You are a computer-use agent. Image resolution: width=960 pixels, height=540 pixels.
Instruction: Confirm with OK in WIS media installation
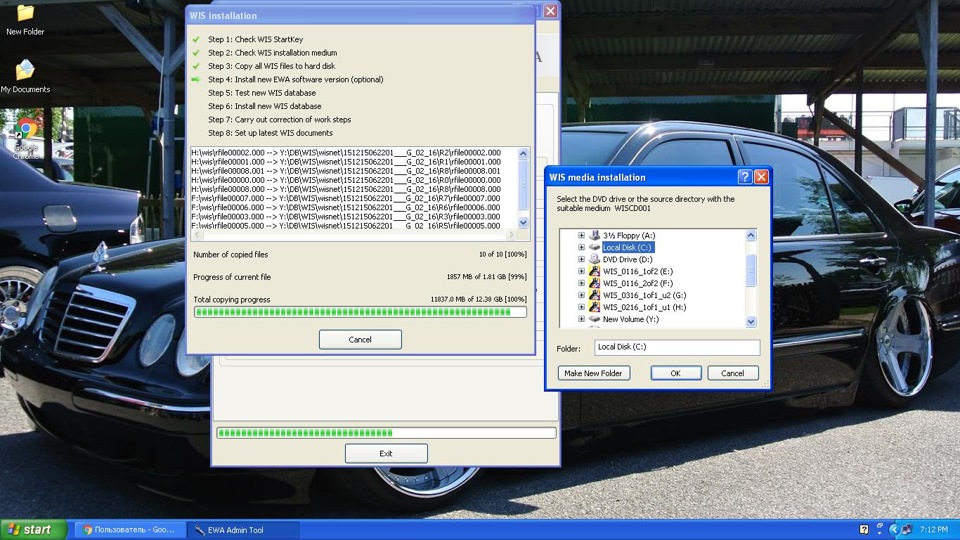[675, 373]
